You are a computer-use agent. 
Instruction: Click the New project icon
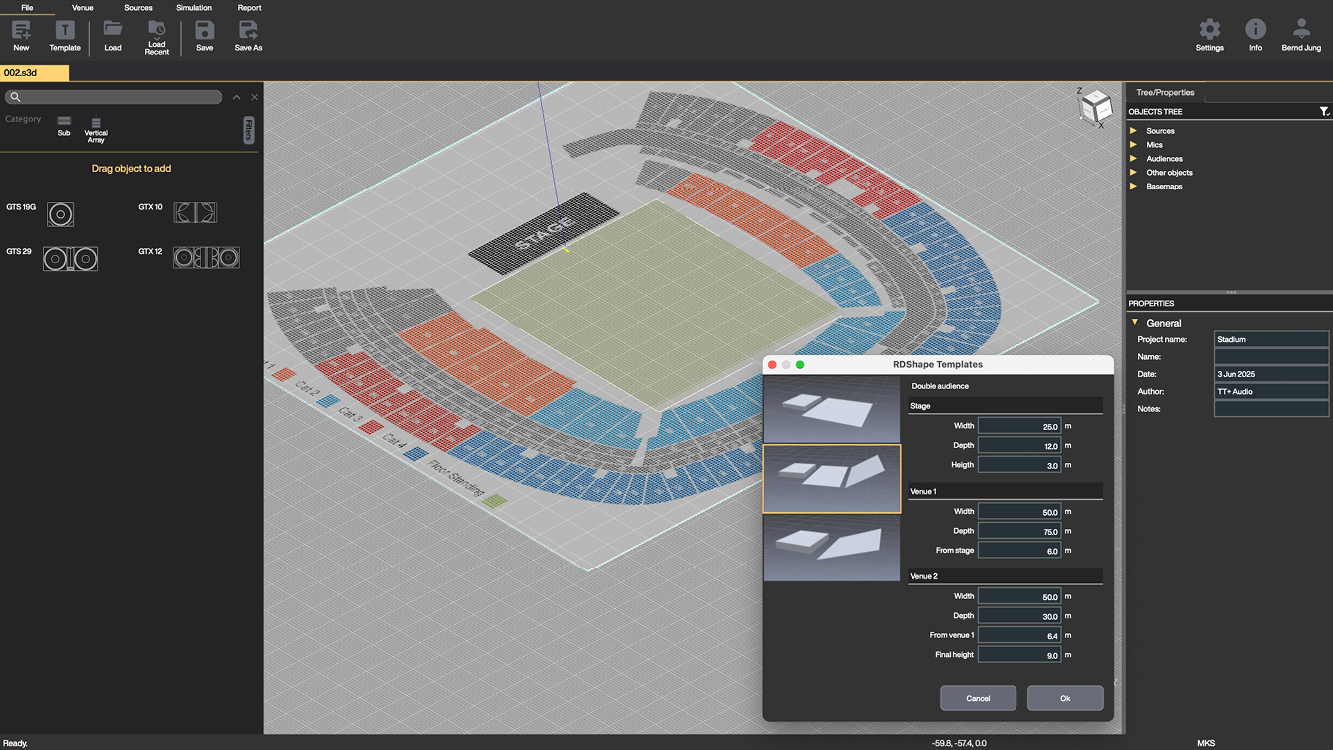[21, 30]
